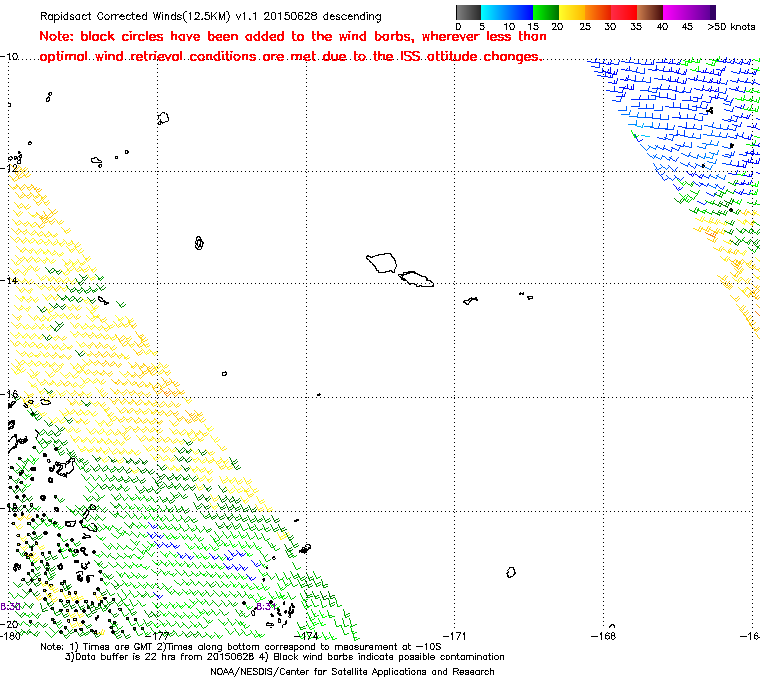Image resolution: width=760 pixels, height=688 pixels.
Task: Click the 'Data buffer is 22 hrs' footnote line
Action: point(285,657)
